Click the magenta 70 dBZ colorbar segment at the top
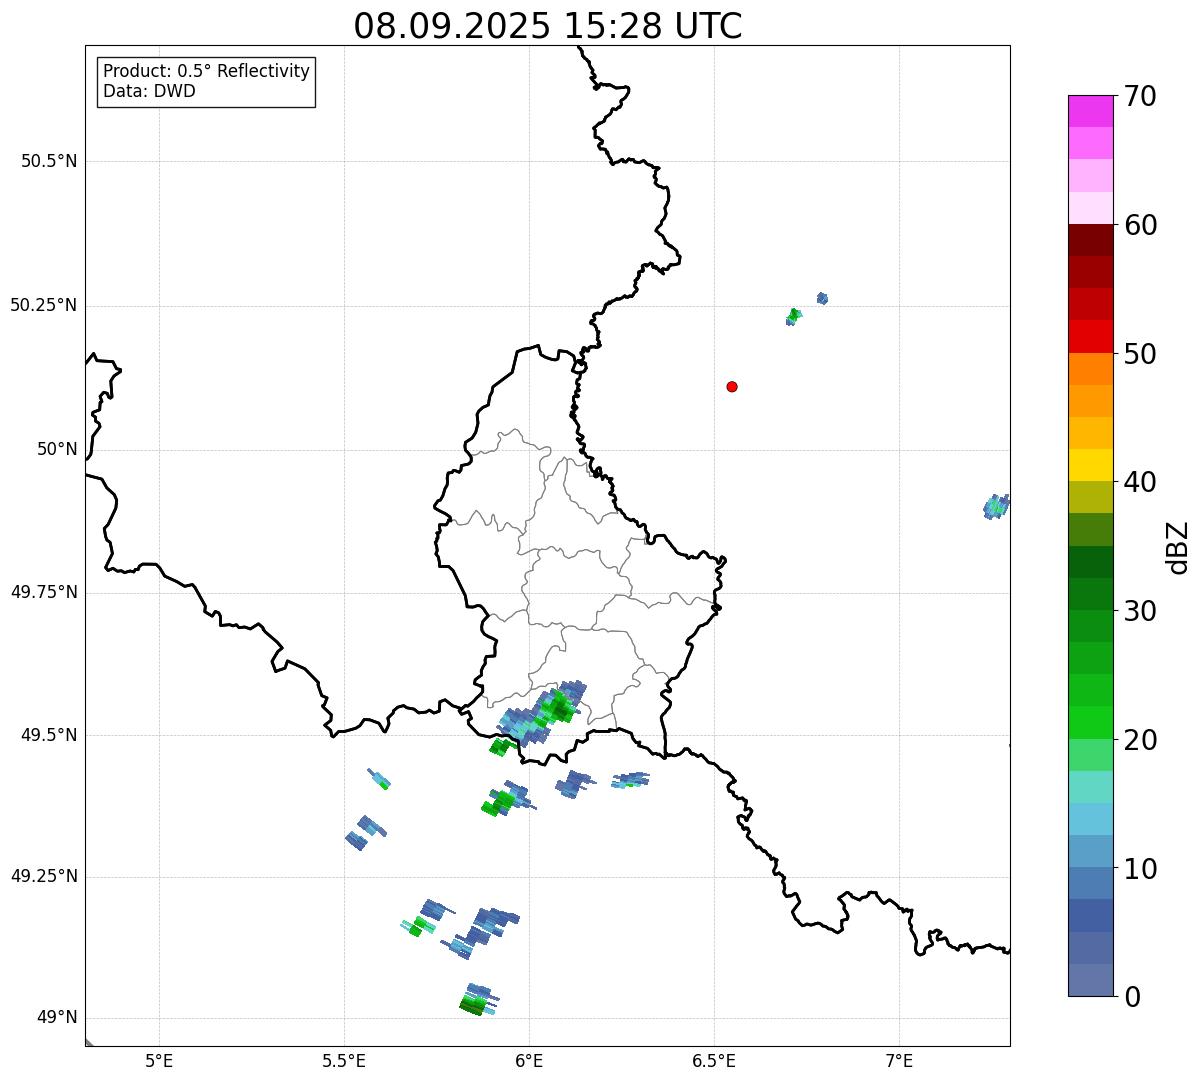Screen dimensions: 1202x1081 (x=1090, y=111)
